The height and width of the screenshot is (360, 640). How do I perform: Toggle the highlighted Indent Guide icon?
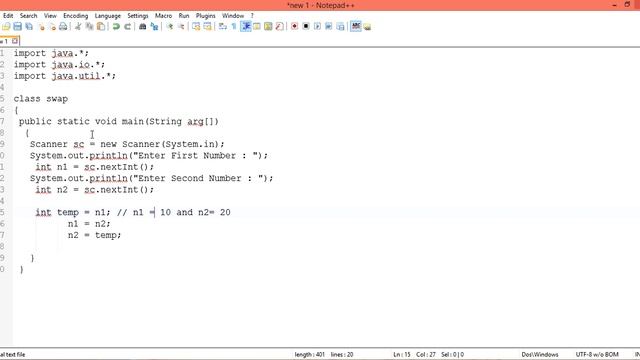246,27
